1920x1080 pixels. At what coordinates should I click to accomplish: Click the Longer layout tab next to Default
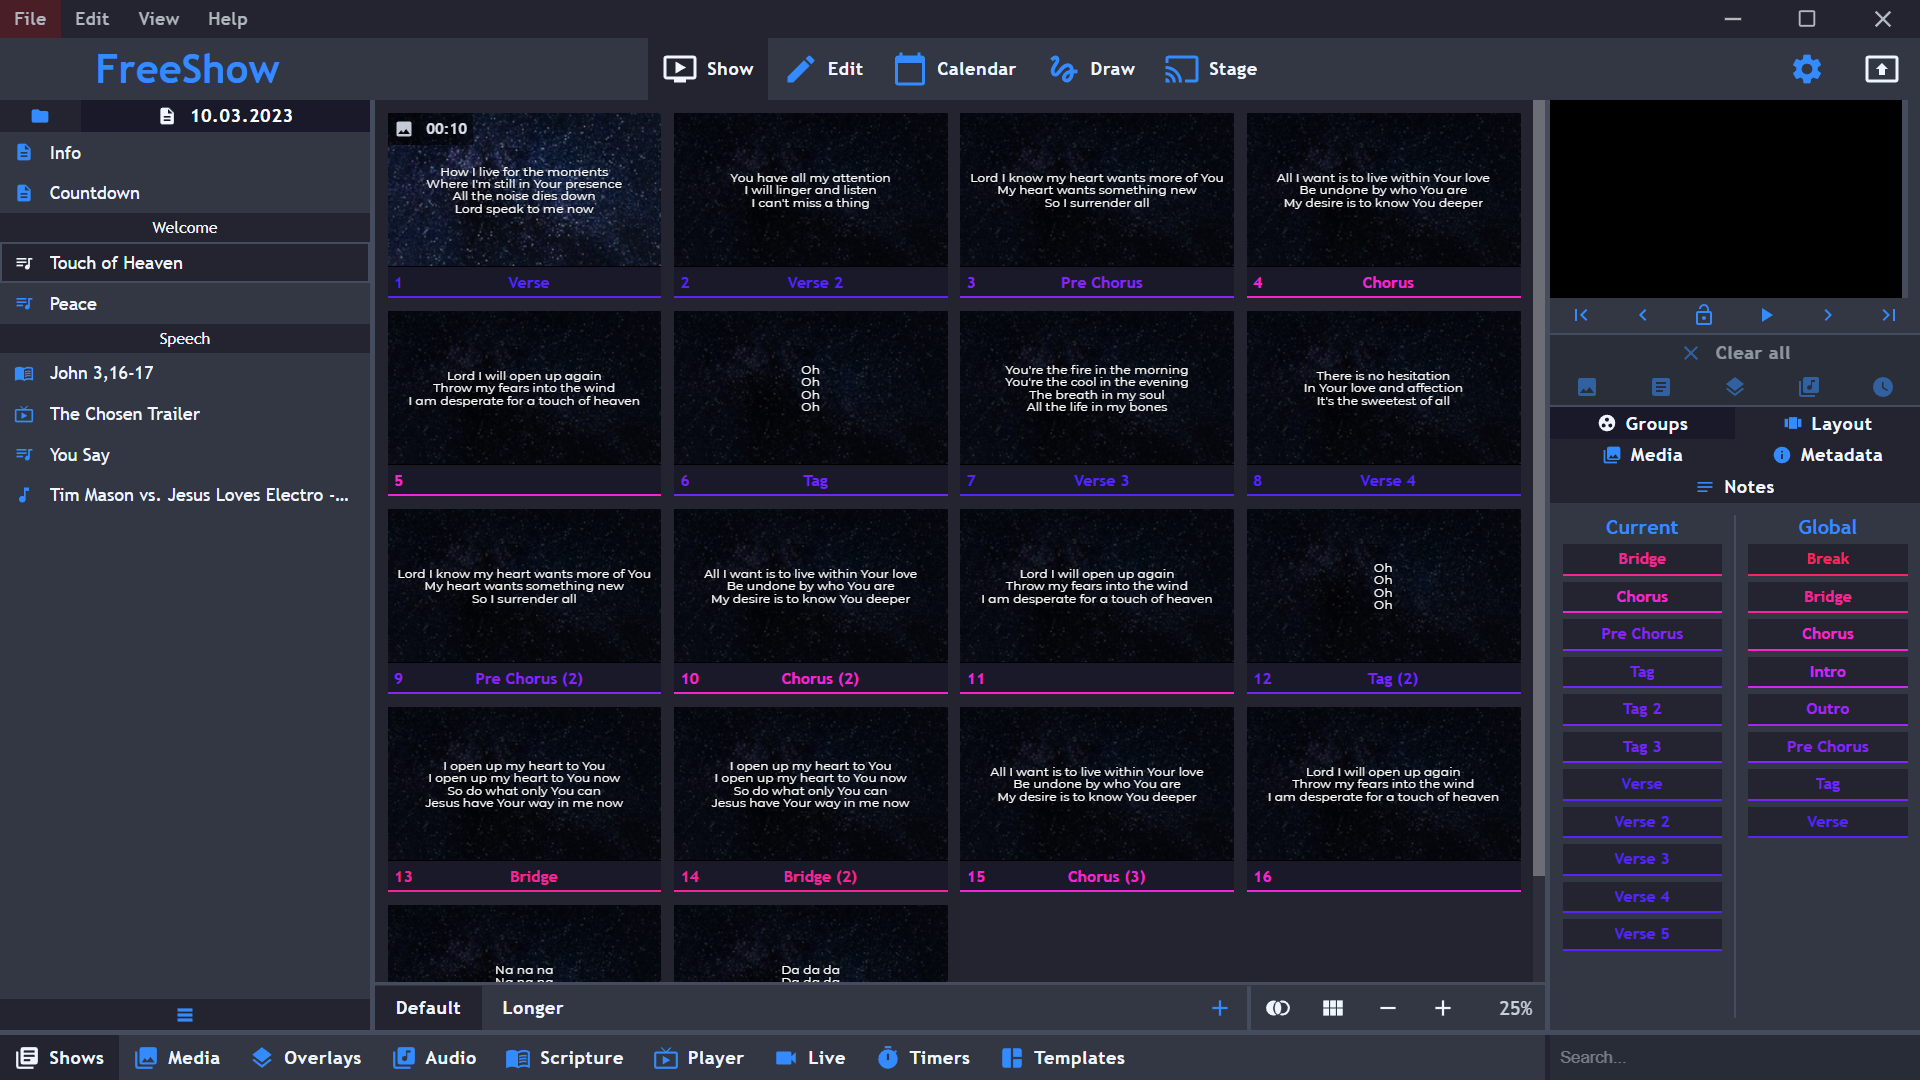532,1008
